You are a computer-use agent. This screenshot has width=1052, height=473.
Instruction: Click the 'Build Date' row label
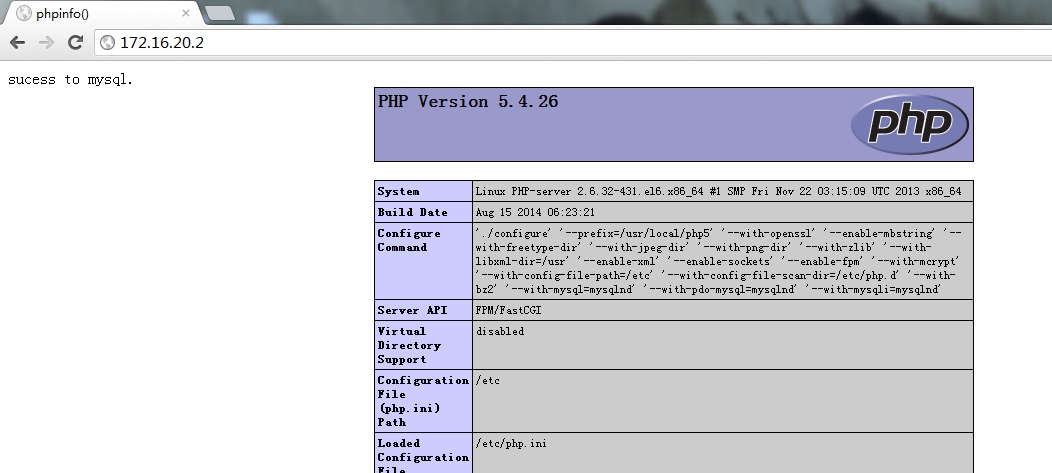pyautogui.click(x=412, y=212)
